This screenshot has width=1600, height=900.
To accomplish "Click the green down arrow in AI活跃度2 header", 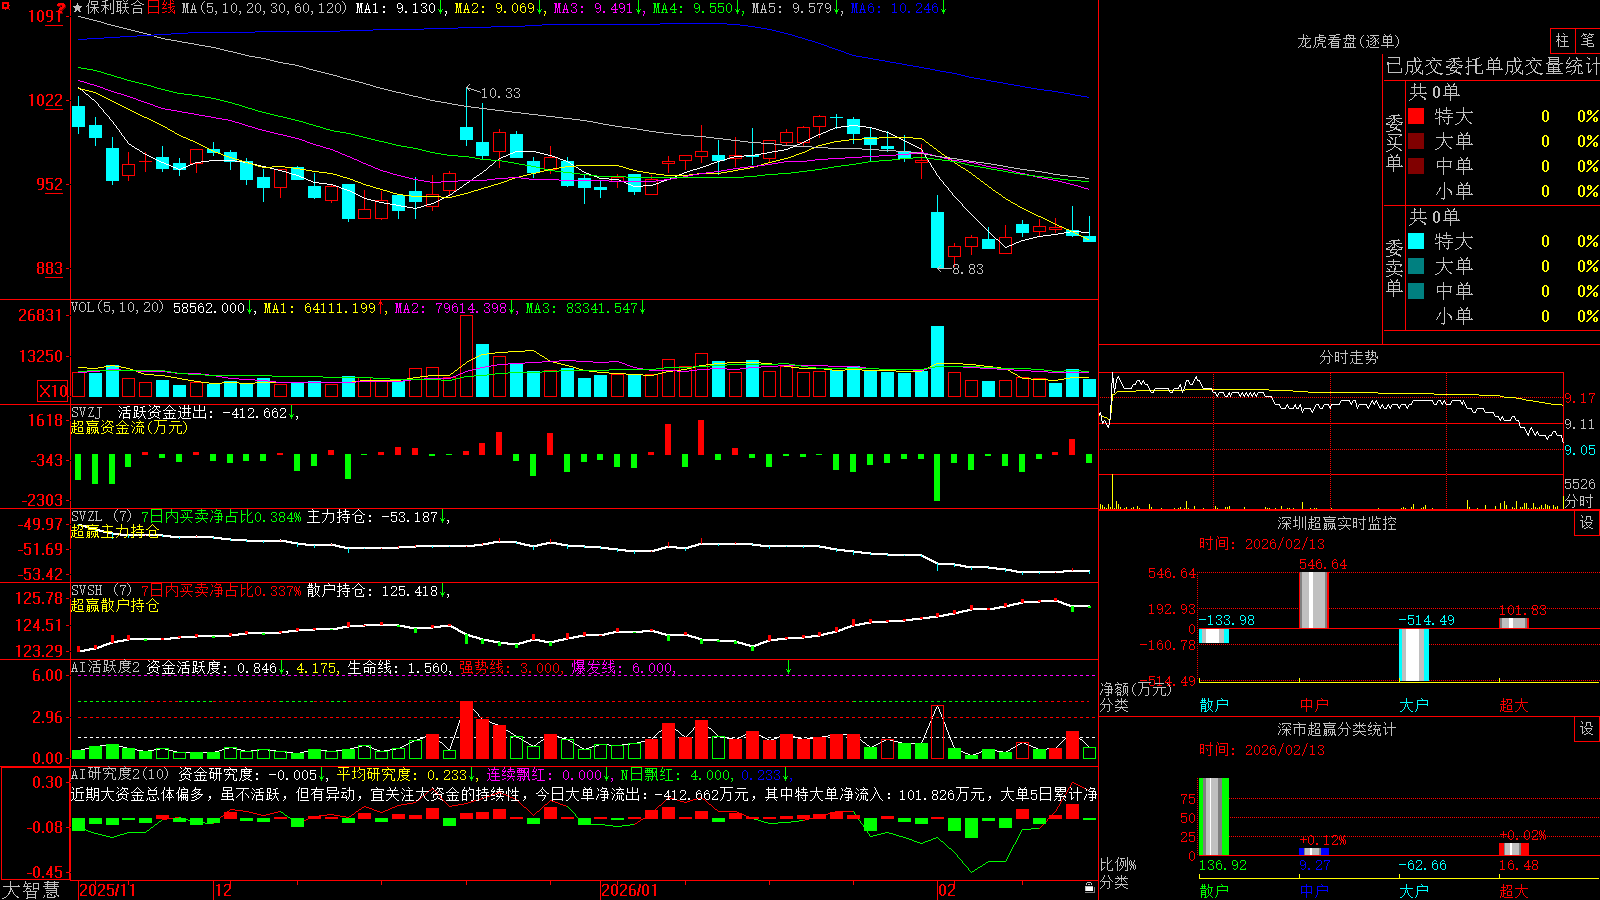I will pyautogui.click(x=789, y=667).
